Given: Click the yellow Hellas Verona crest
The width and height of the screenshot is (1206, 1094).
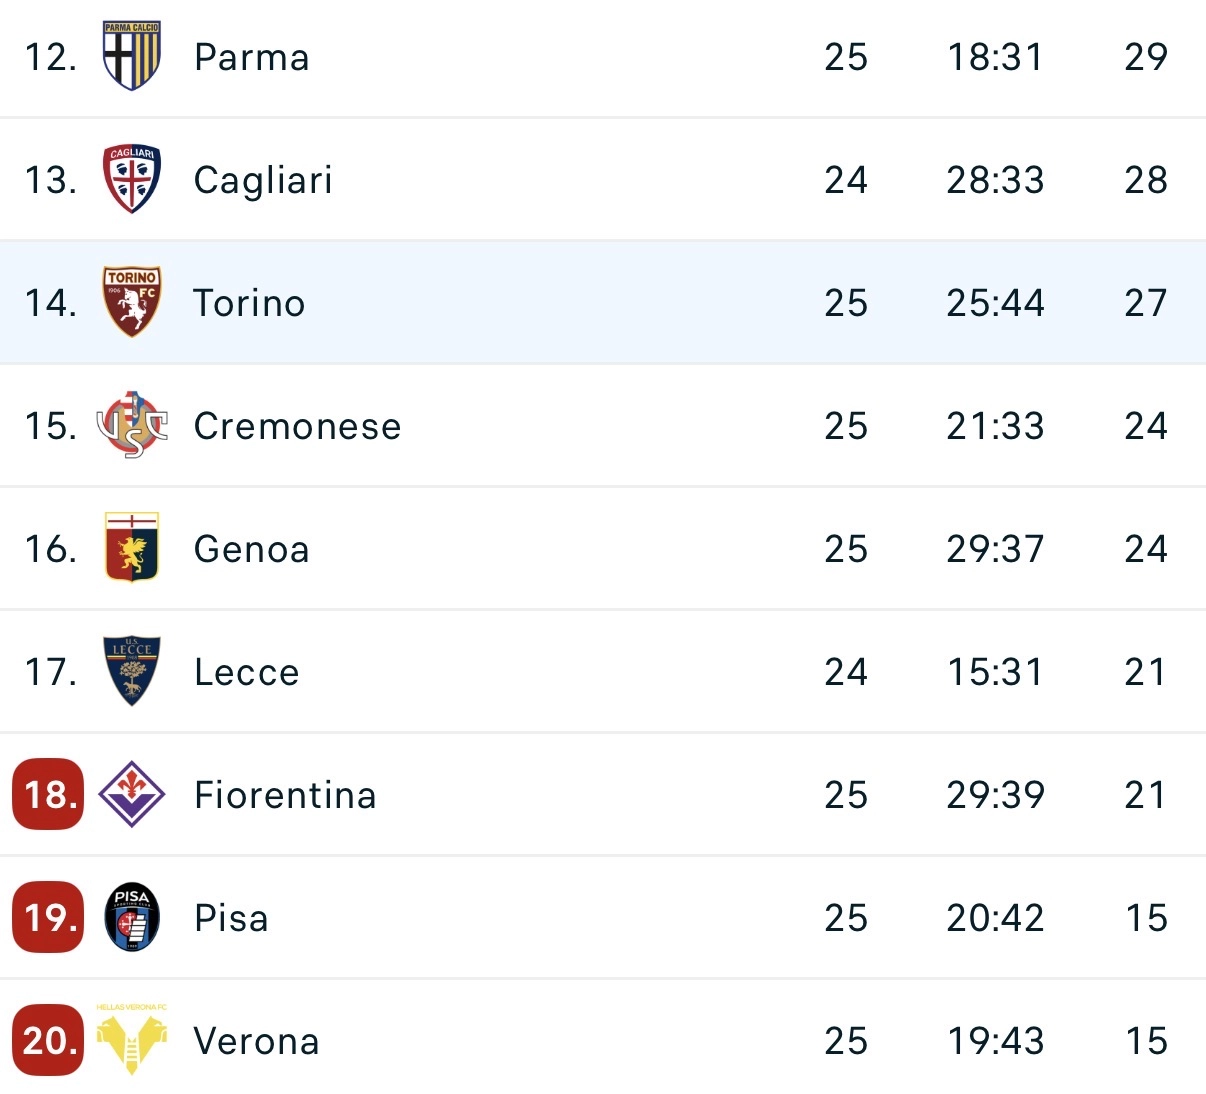Looking at the screenshot, I should pyautogui.click(x=132, y=1040).
